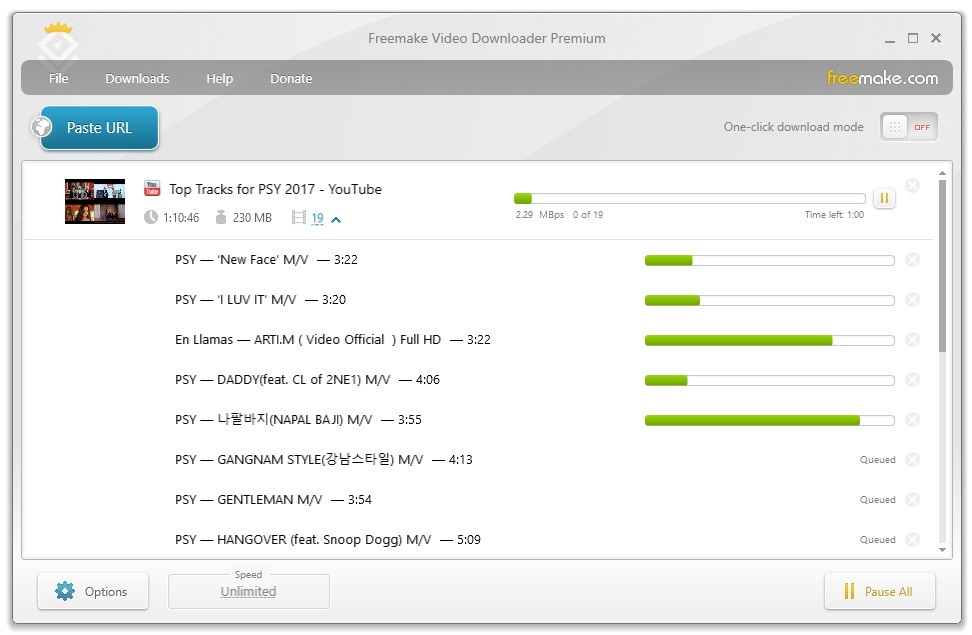Click the 2.29 MBps speed text

point(539,215)
